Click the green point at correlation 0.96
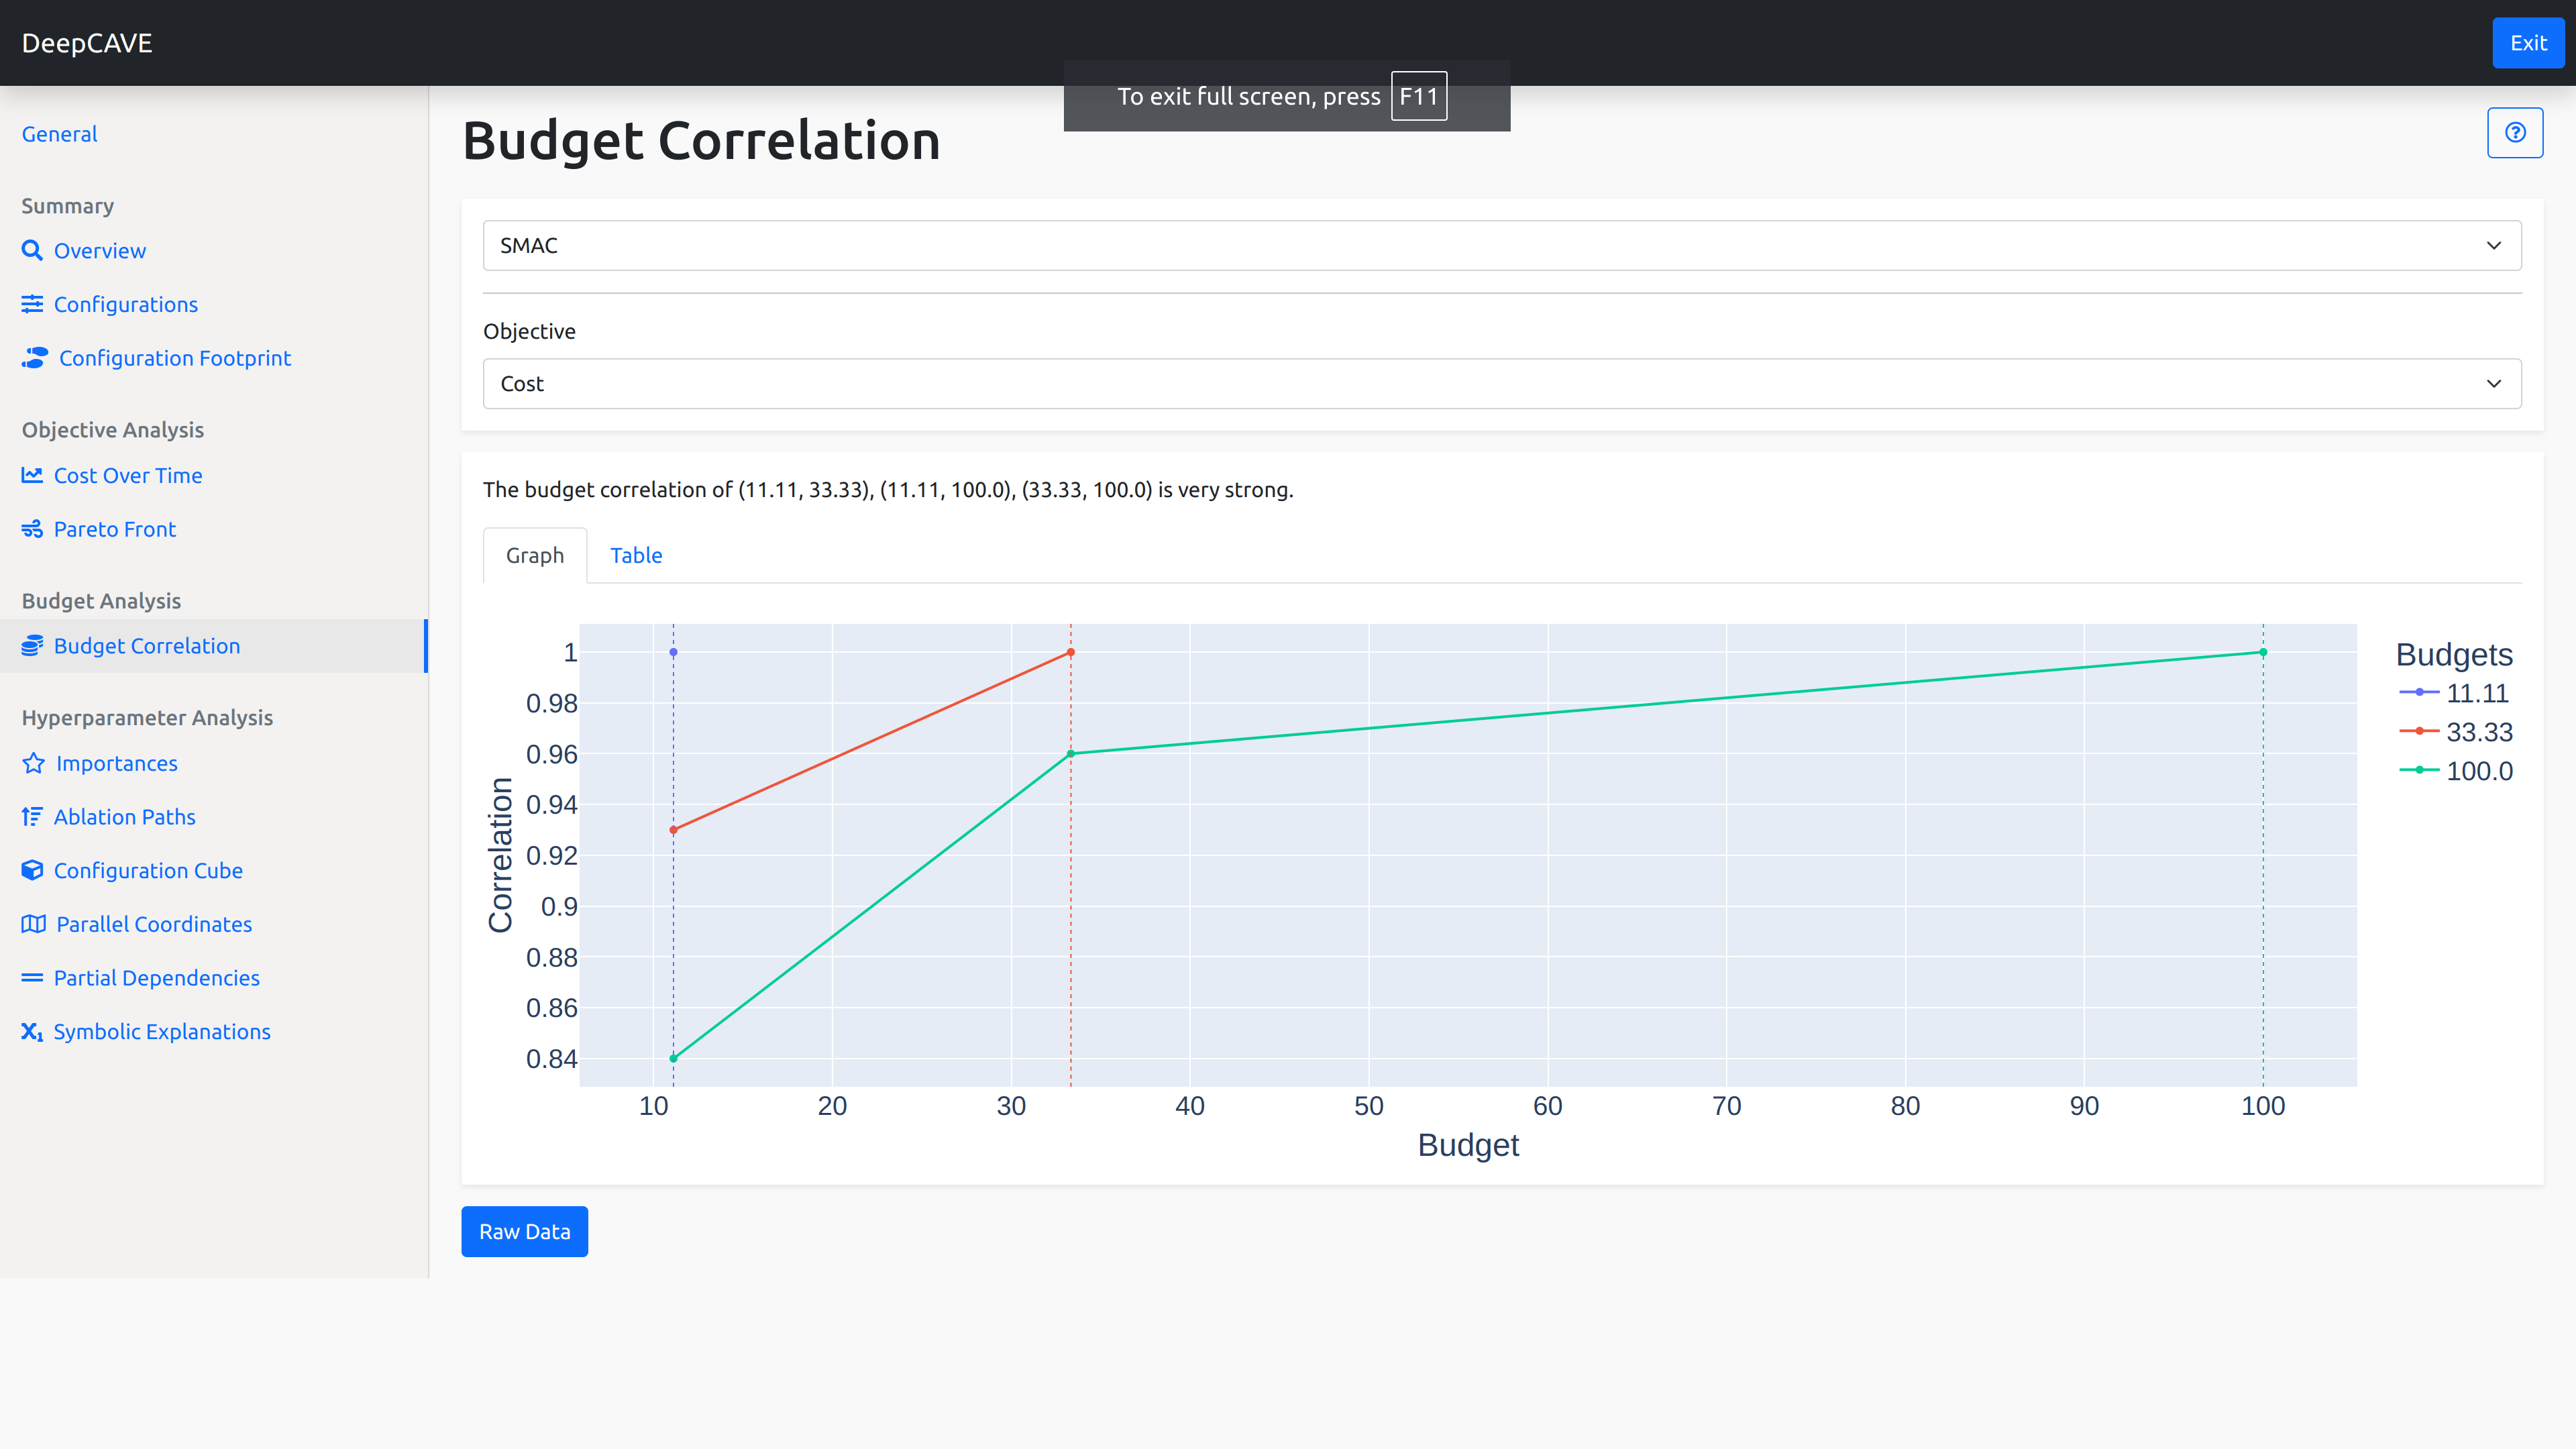This screenshot has width=2576, height=1449. (1071, 754)
